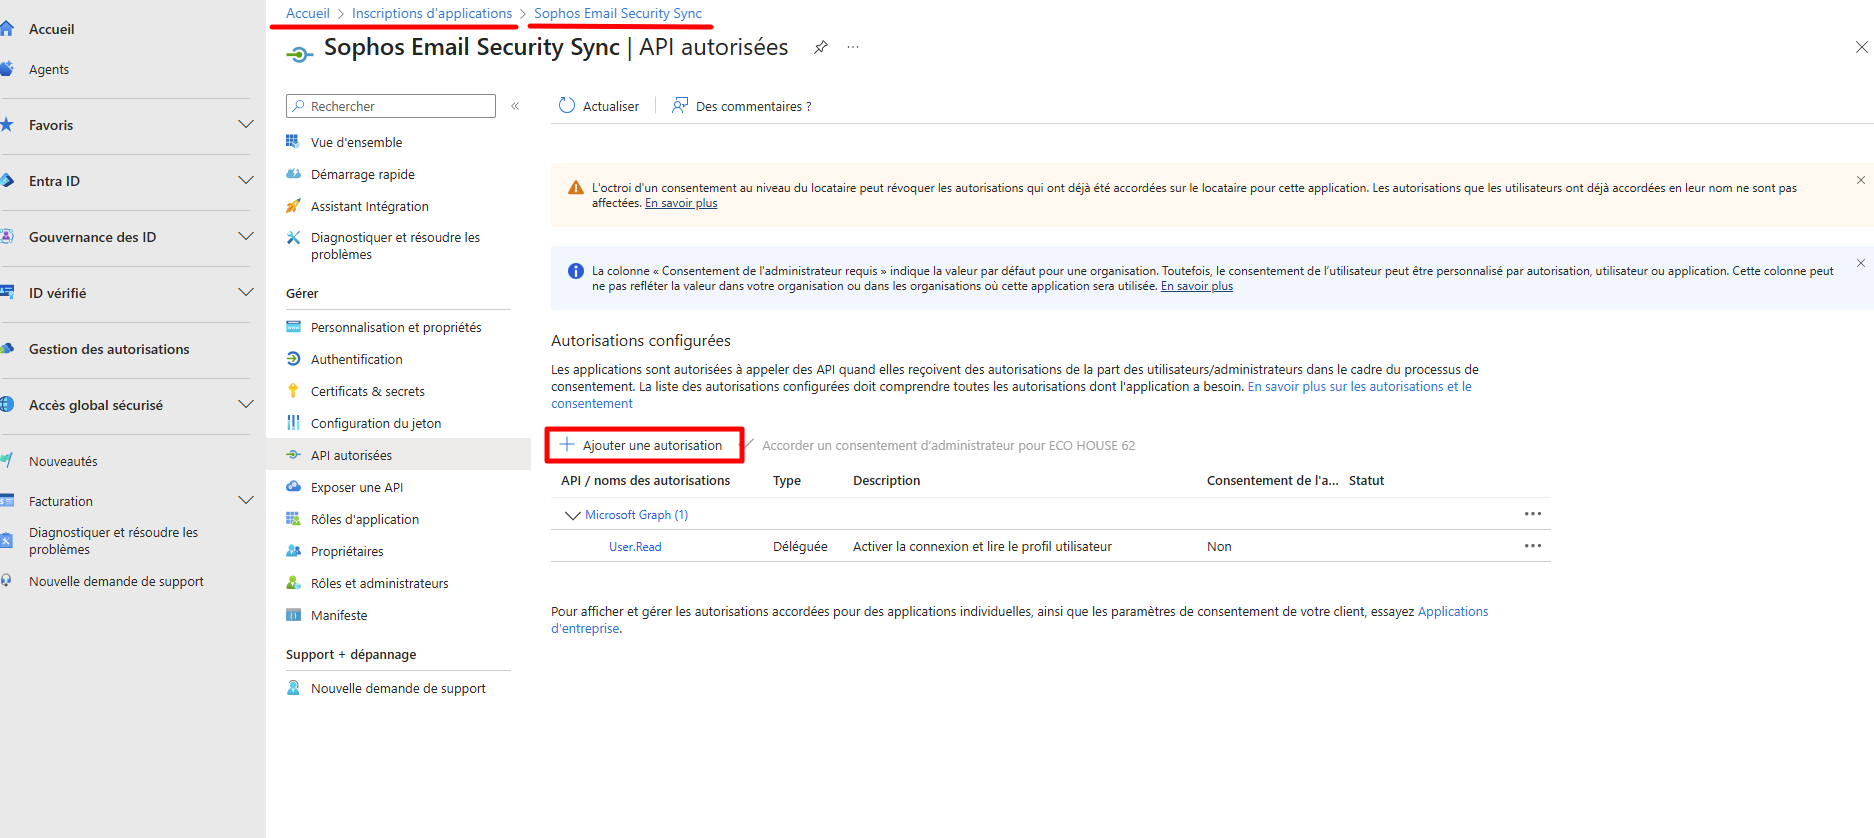Click the Vue d'ensemble grid icon
Image resolution: width=1874 pixels, height=838 pixels.
click(293, 142)
